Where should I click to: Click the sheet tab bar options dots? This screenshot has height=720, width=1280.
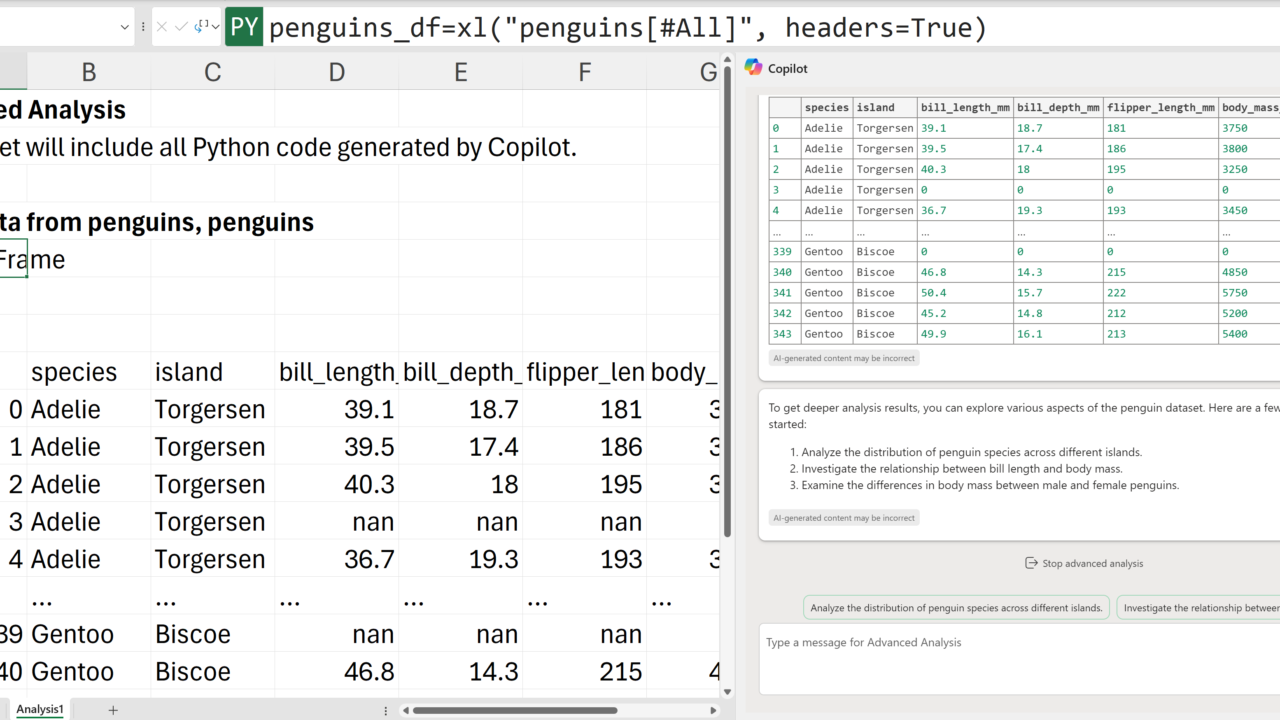point(386,710)
